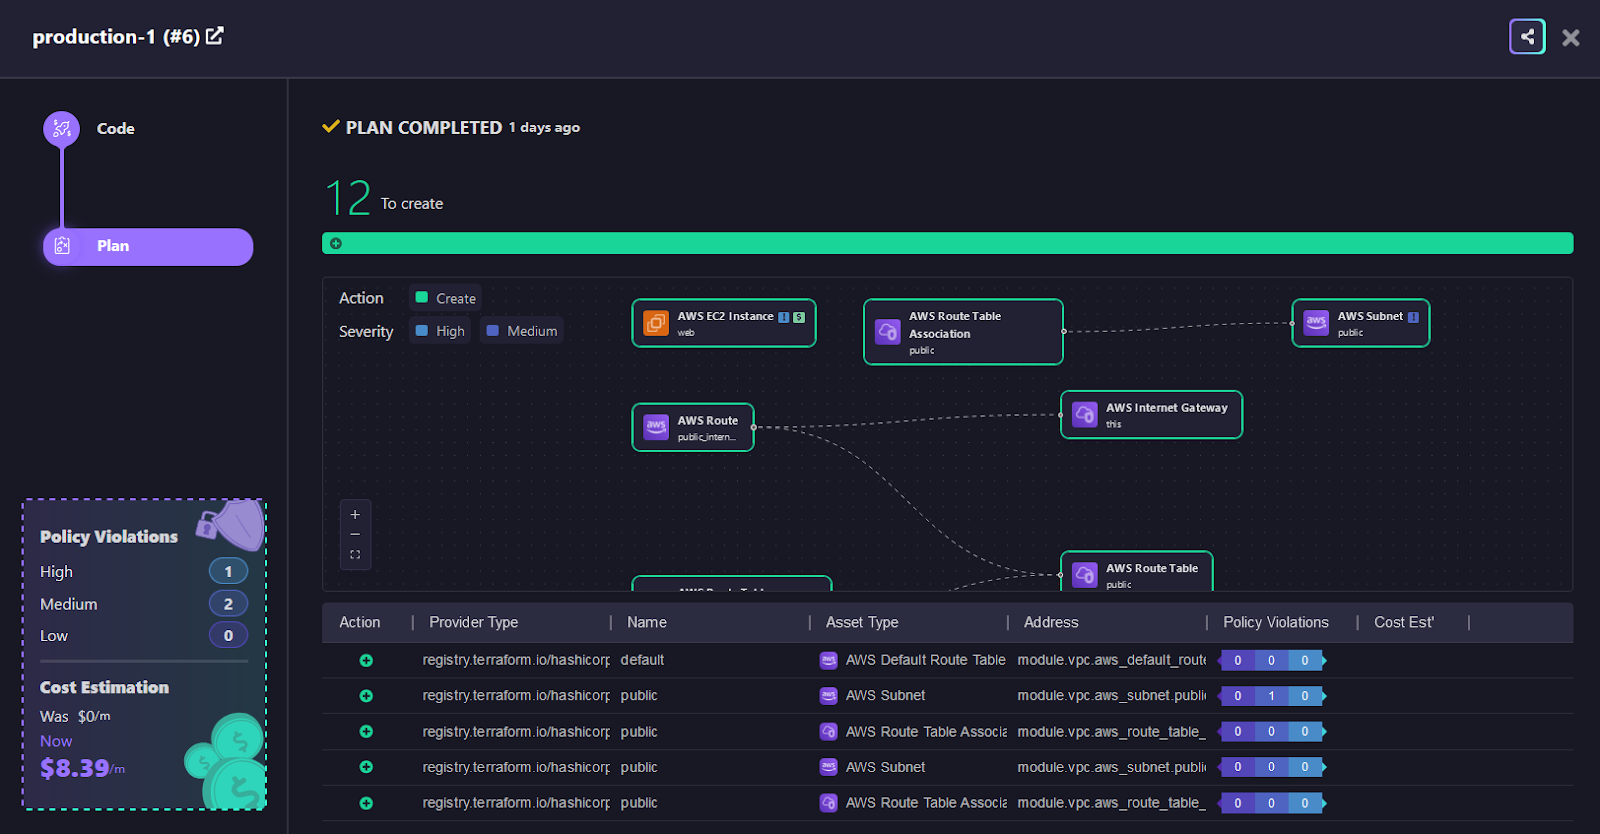Image resolution: width=1600 pixels, height=834 pixels.
Task: Sort by Address column header
Action: pos(1051,622)
